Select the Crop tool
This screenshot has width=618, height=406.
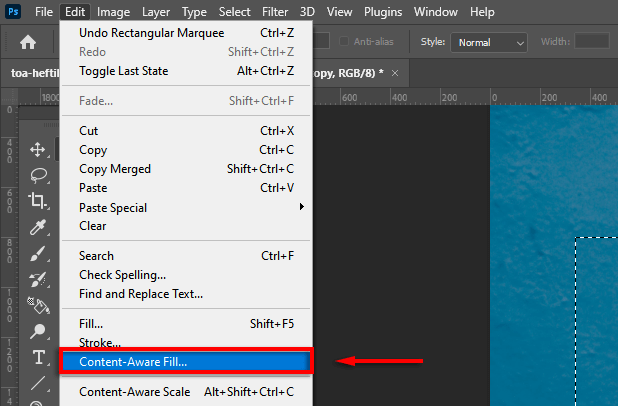pyautogui.click(x=37, y=201)
